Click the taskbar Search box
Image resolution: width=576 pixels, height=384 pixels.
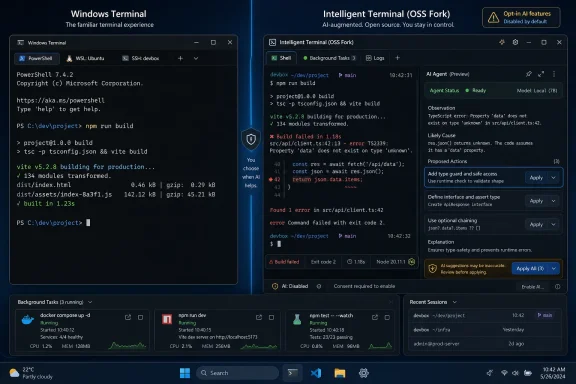pyautogui.click(x=237, y=373)
